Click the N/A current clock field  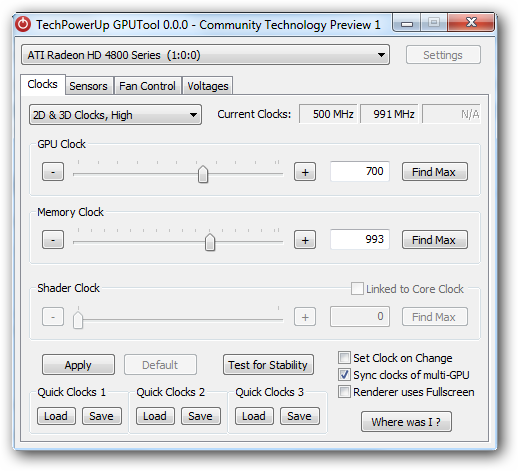(x=451, y=114)
